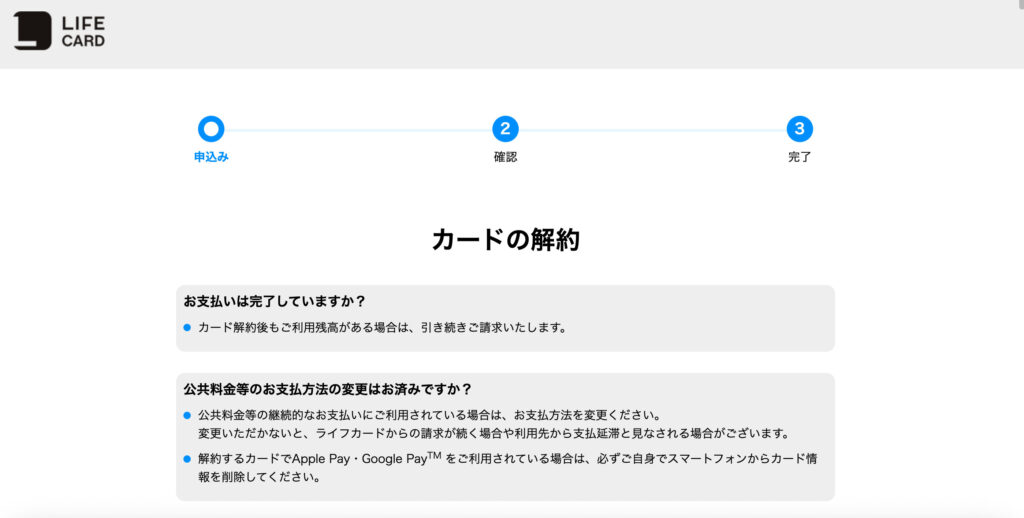Click the 変更いただかないと warning sentence

pos(495,434)
